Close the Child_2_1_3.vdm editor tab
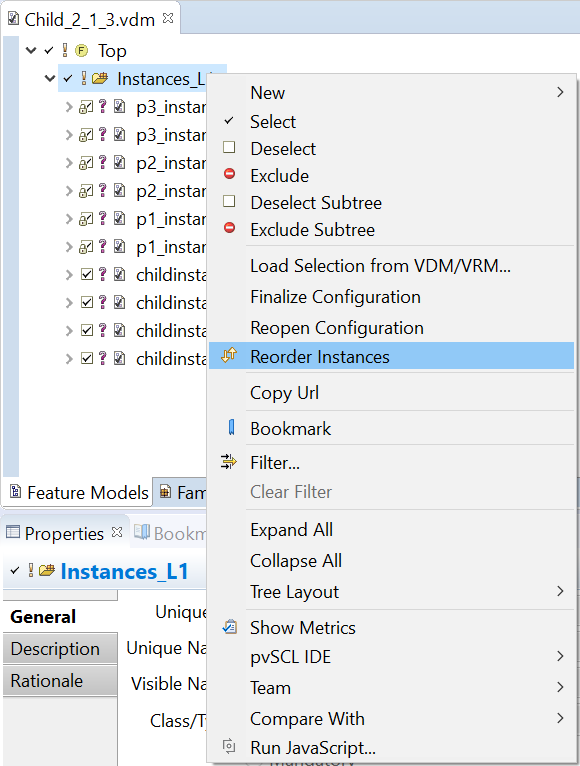The height and width of the screenshot is (766, 580). [x=168, y=18]
